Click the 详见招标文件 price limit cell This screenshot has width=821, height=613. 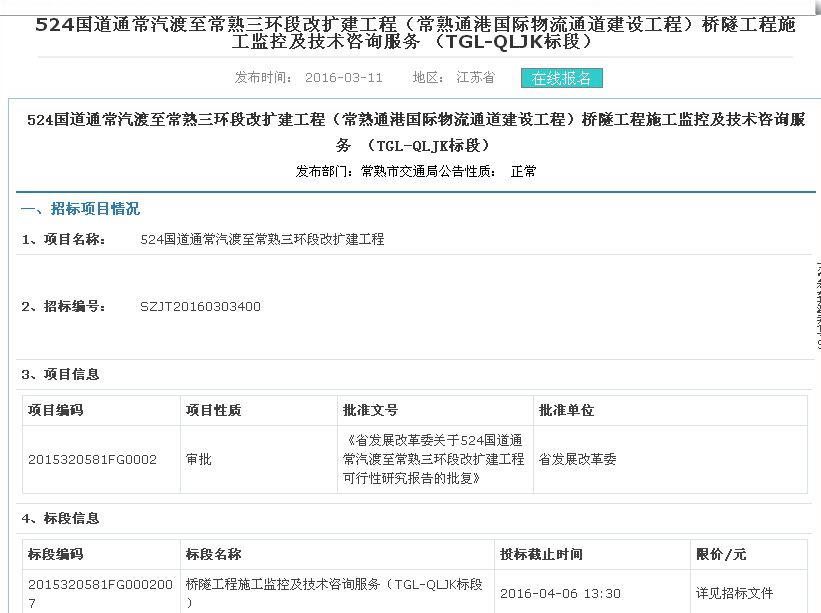pos(735,593)
